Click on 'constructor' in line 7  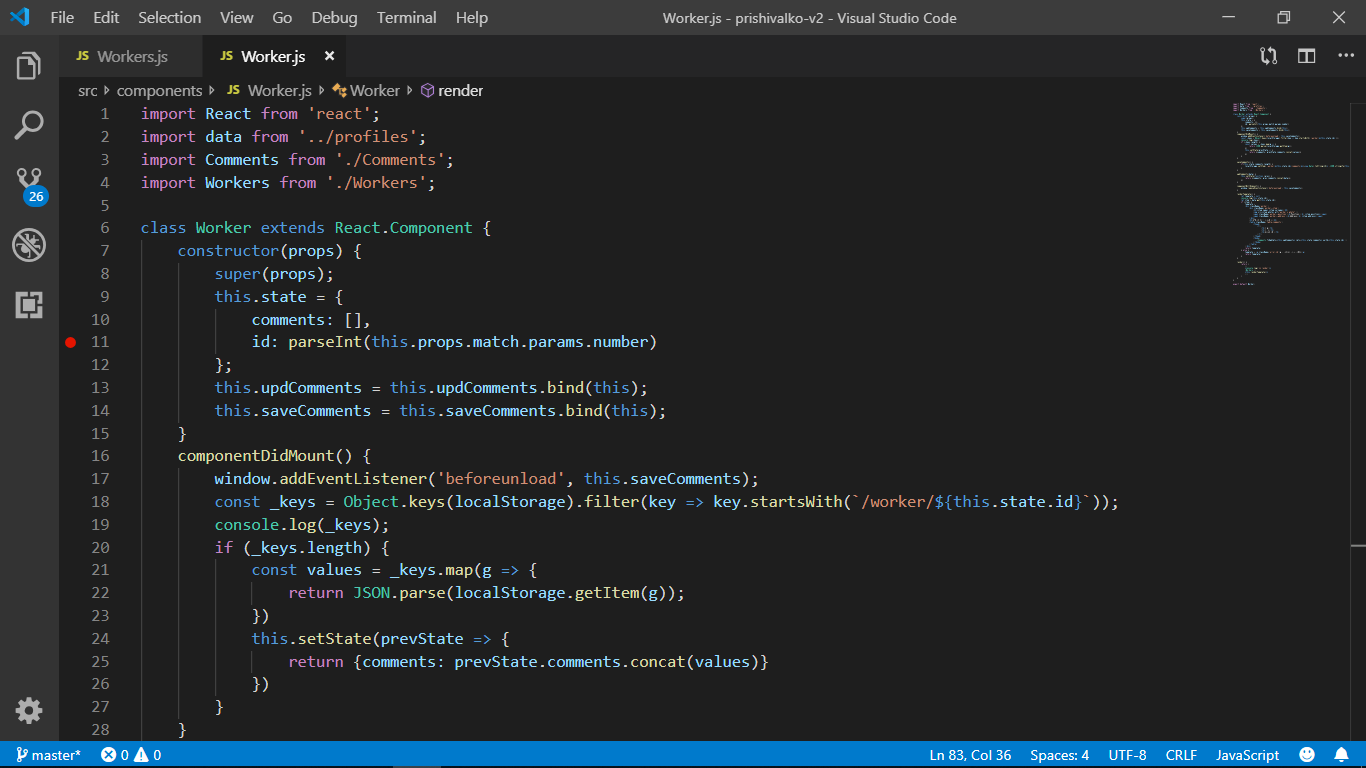(228, 251)
